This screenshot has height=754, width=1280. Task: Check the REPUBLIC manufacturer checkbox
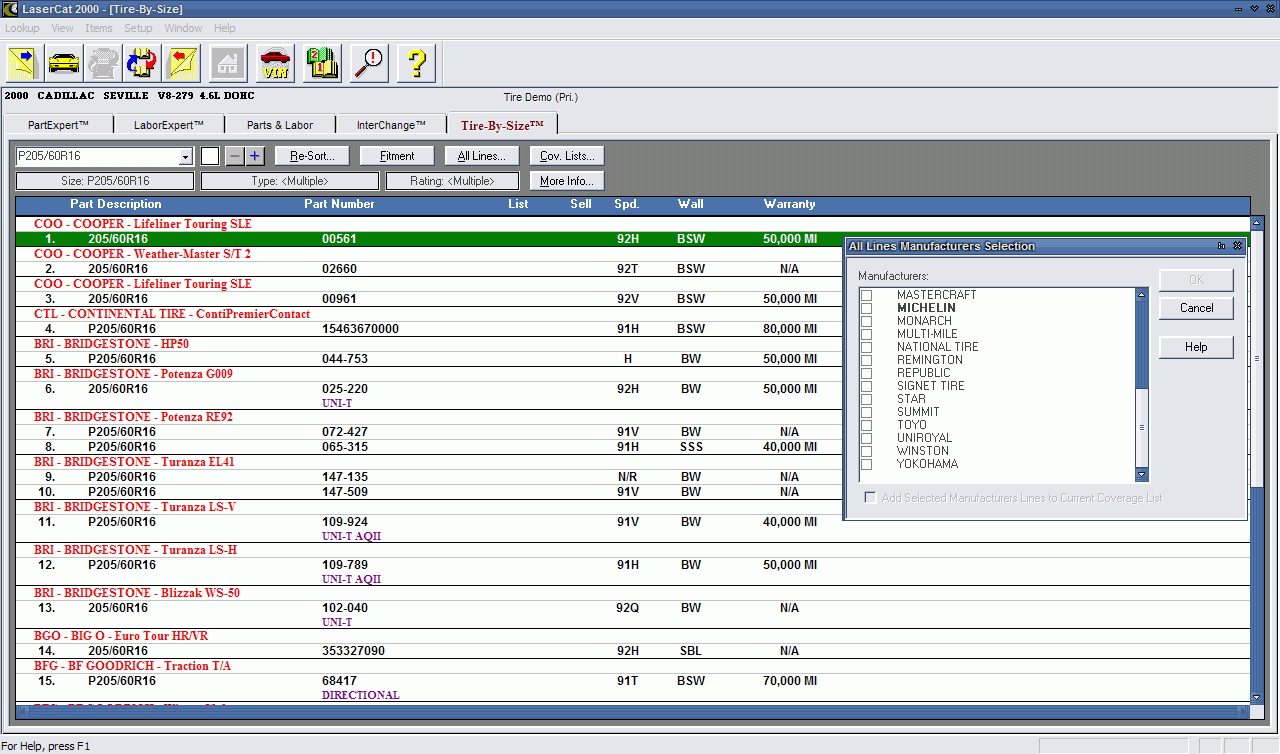867,373
